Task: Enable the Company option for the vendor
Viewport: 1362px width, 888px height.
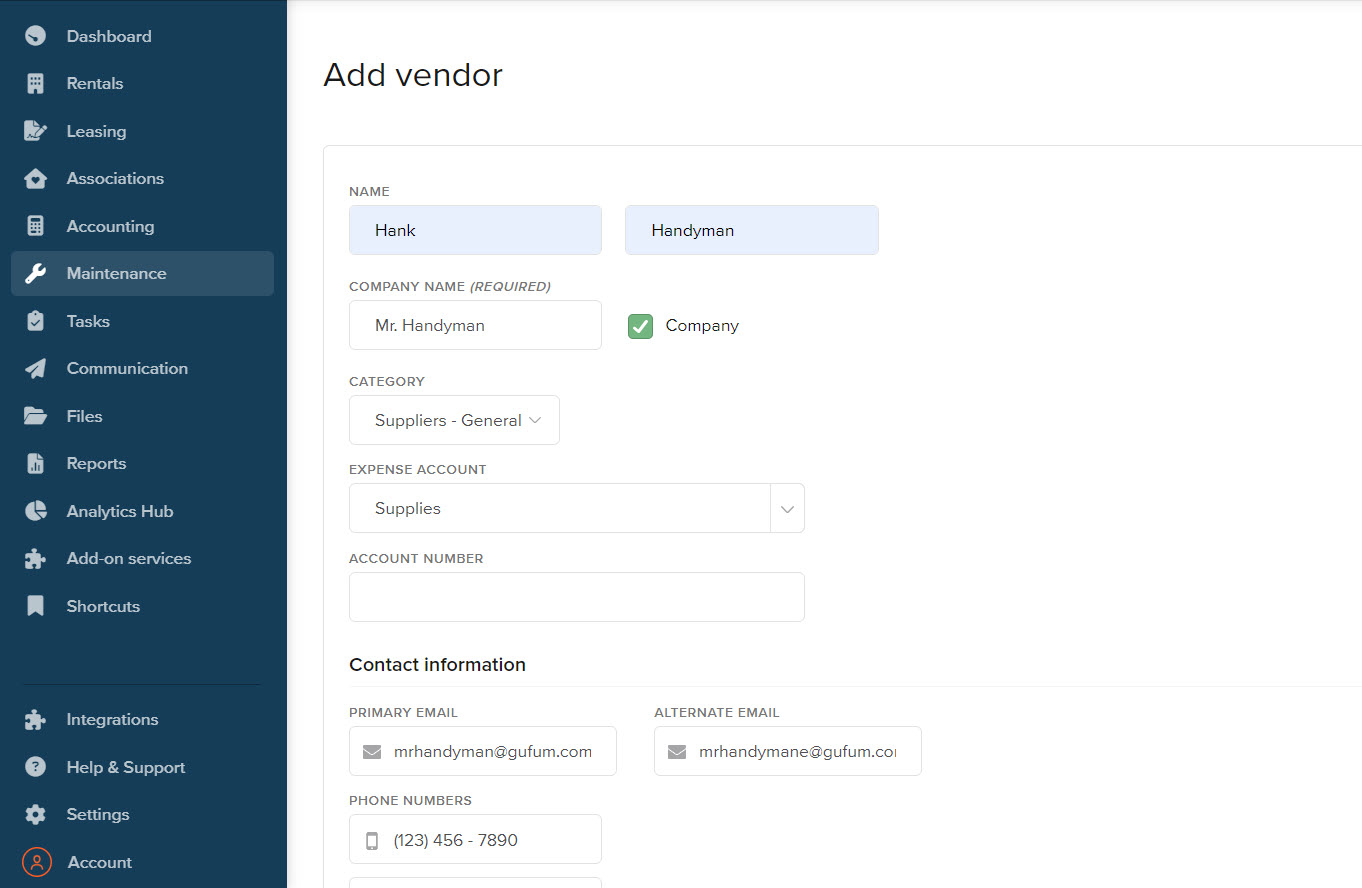Action: (x=639, y=325)
